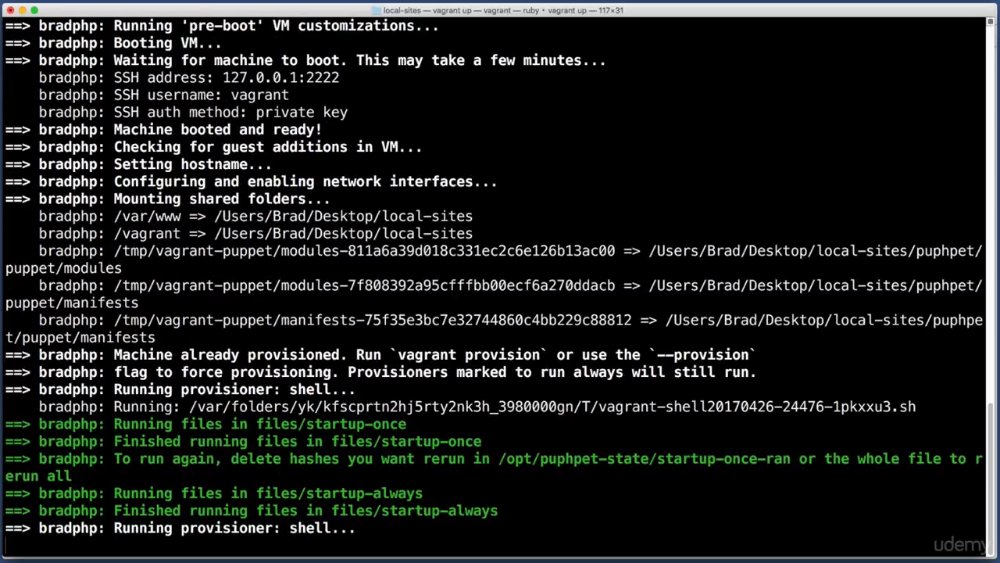Image resolution: width=1000 pixels, height=563 pixels.
Task: Click the udemy watermark logo
Action: [960, 545]
